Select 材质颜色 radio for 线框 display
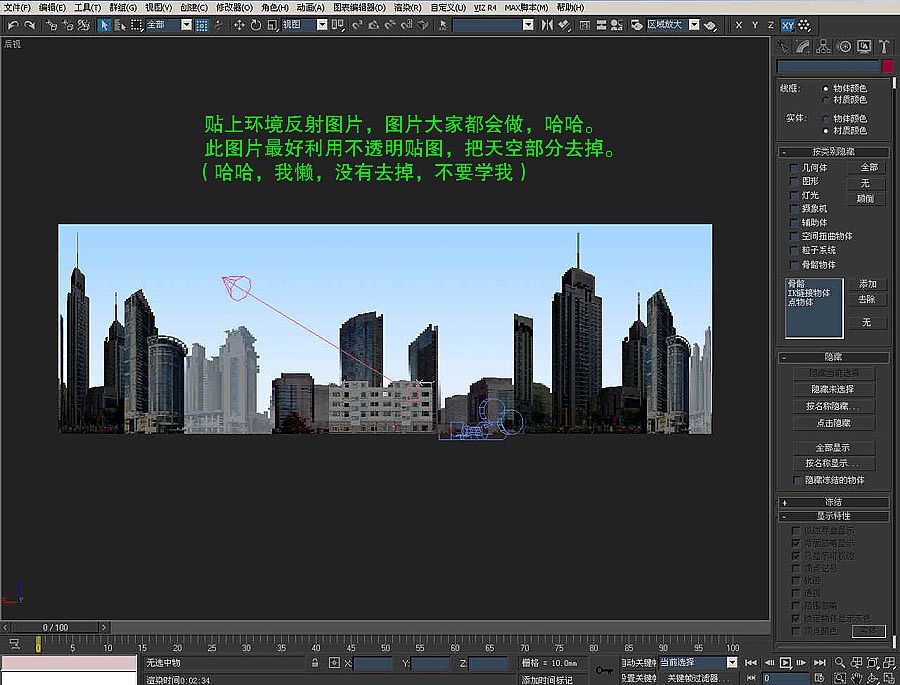Image resolution: width=900 pixels, height=685 pixels. [x=823, y=100]
